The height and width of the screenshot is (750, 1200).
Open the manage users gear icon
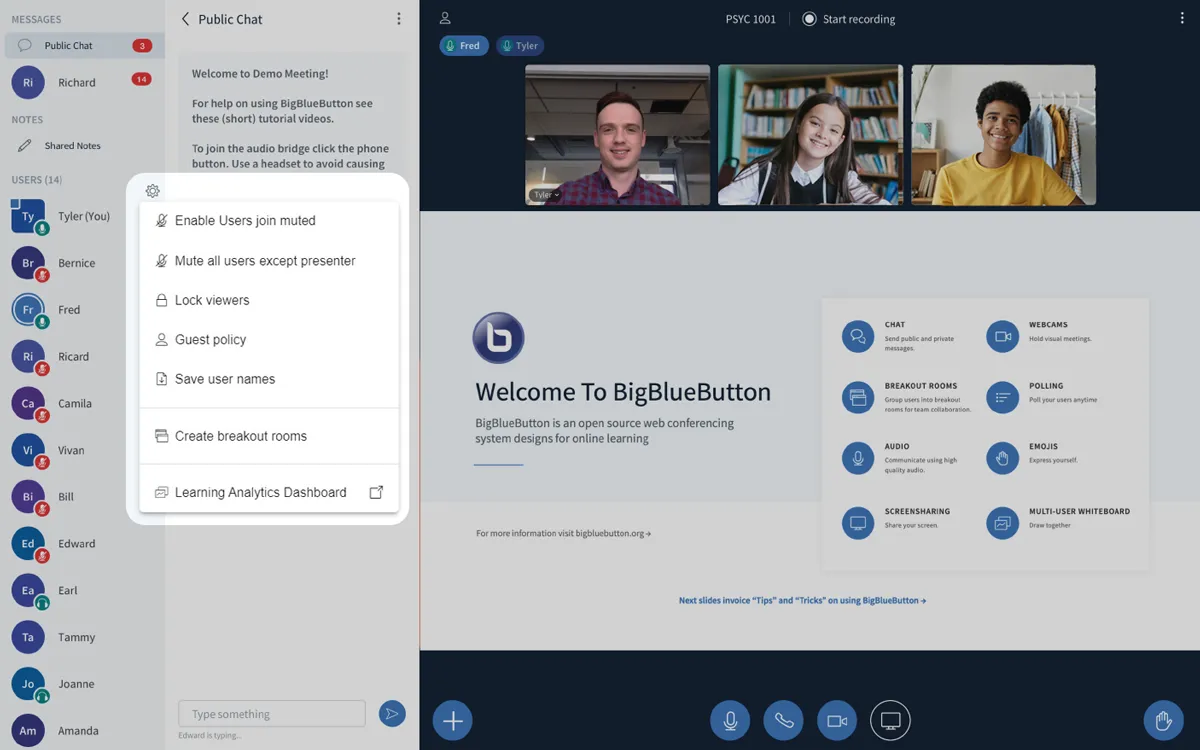(152, 191)
